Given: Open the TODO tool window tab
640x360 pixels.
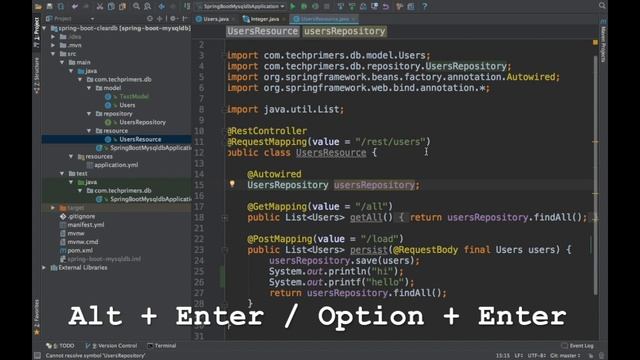Looking at the screenshot, I should (x=61, y=346).
